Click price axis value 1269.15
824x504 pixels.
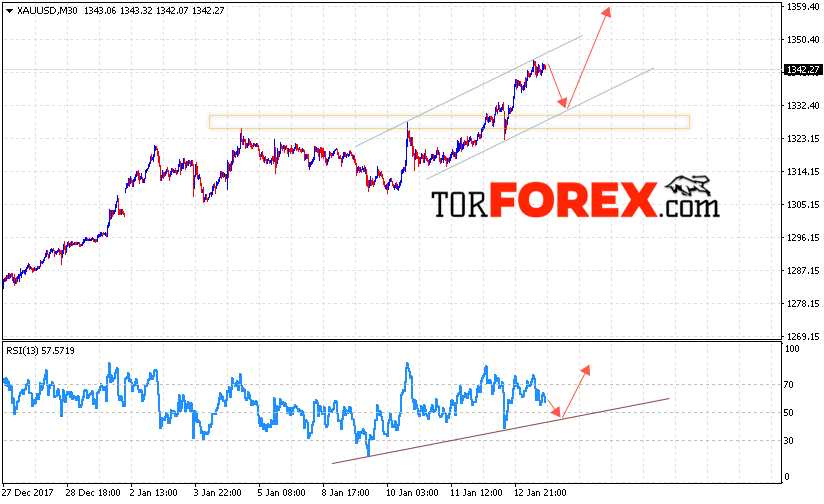(802, 336)
